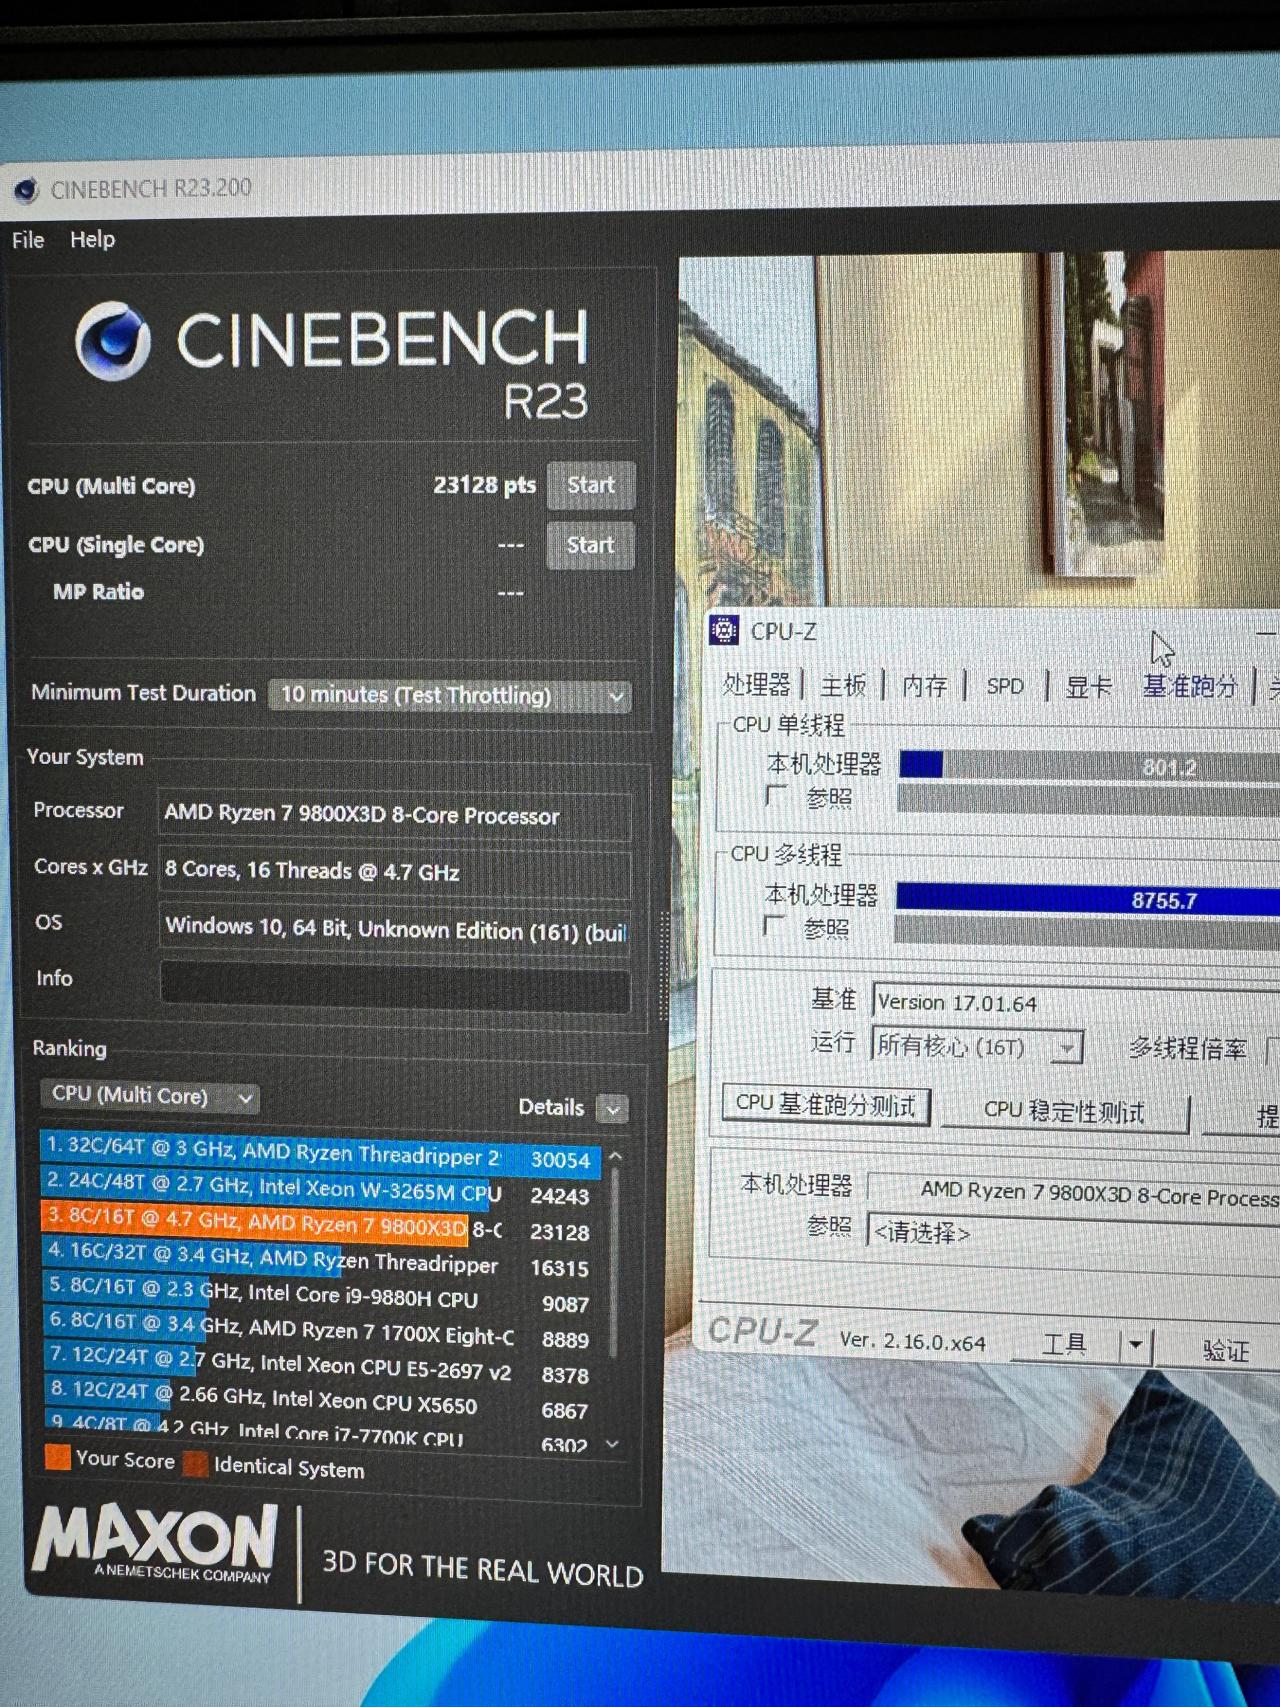Open the 工具 dropdown arrow in CPU-Z
Screen dimensions: 1280x1707
point(1135,1345)
